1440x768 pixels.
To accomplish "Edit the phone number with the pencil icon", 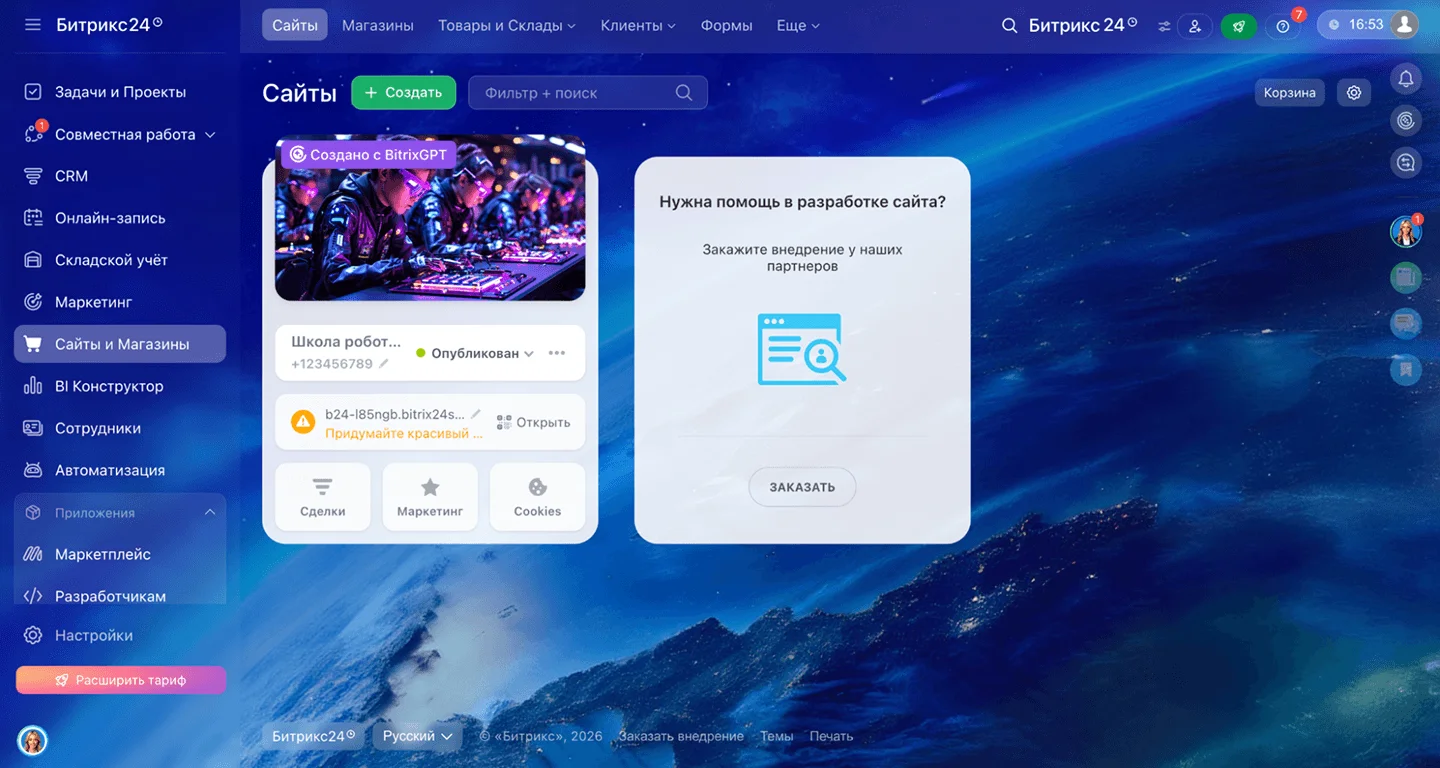I will (x=383, y=364).
